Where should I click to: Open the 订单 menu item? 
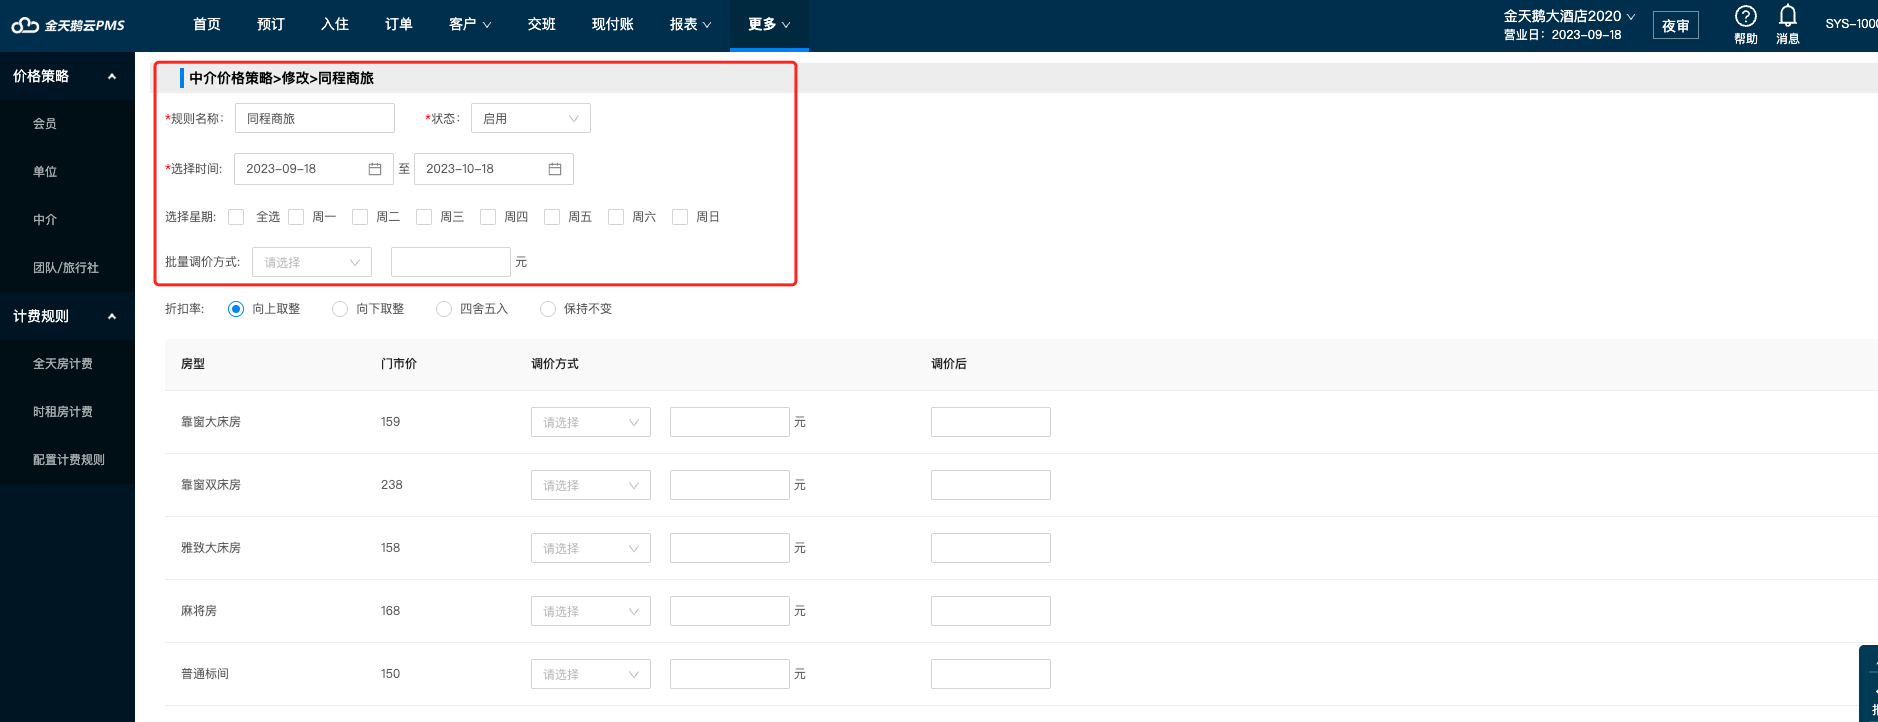[399, 24]
